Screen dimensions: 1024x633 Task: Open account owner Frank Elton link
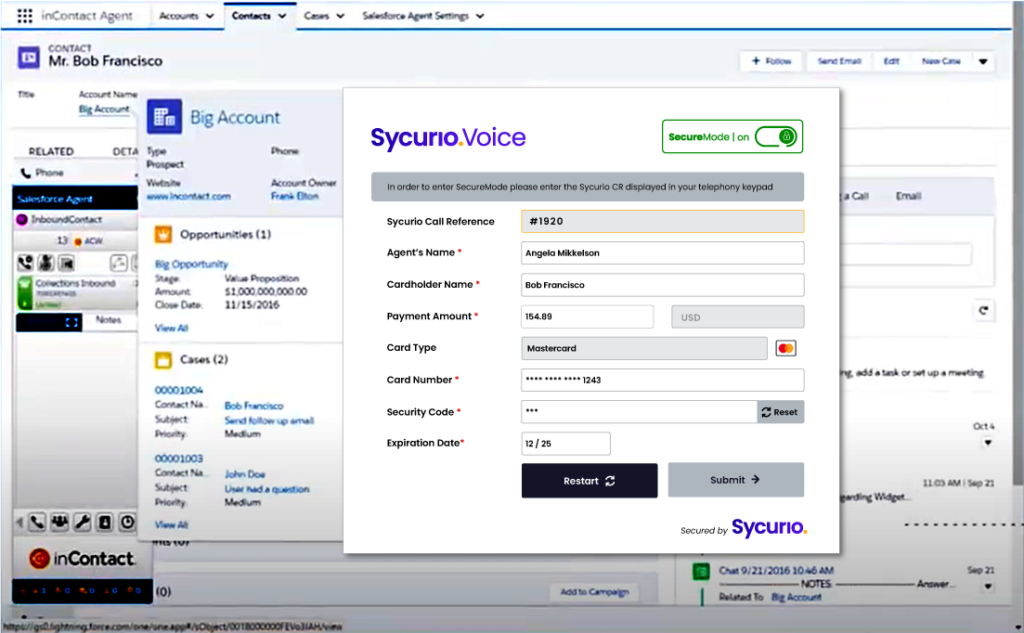(295, 196)
